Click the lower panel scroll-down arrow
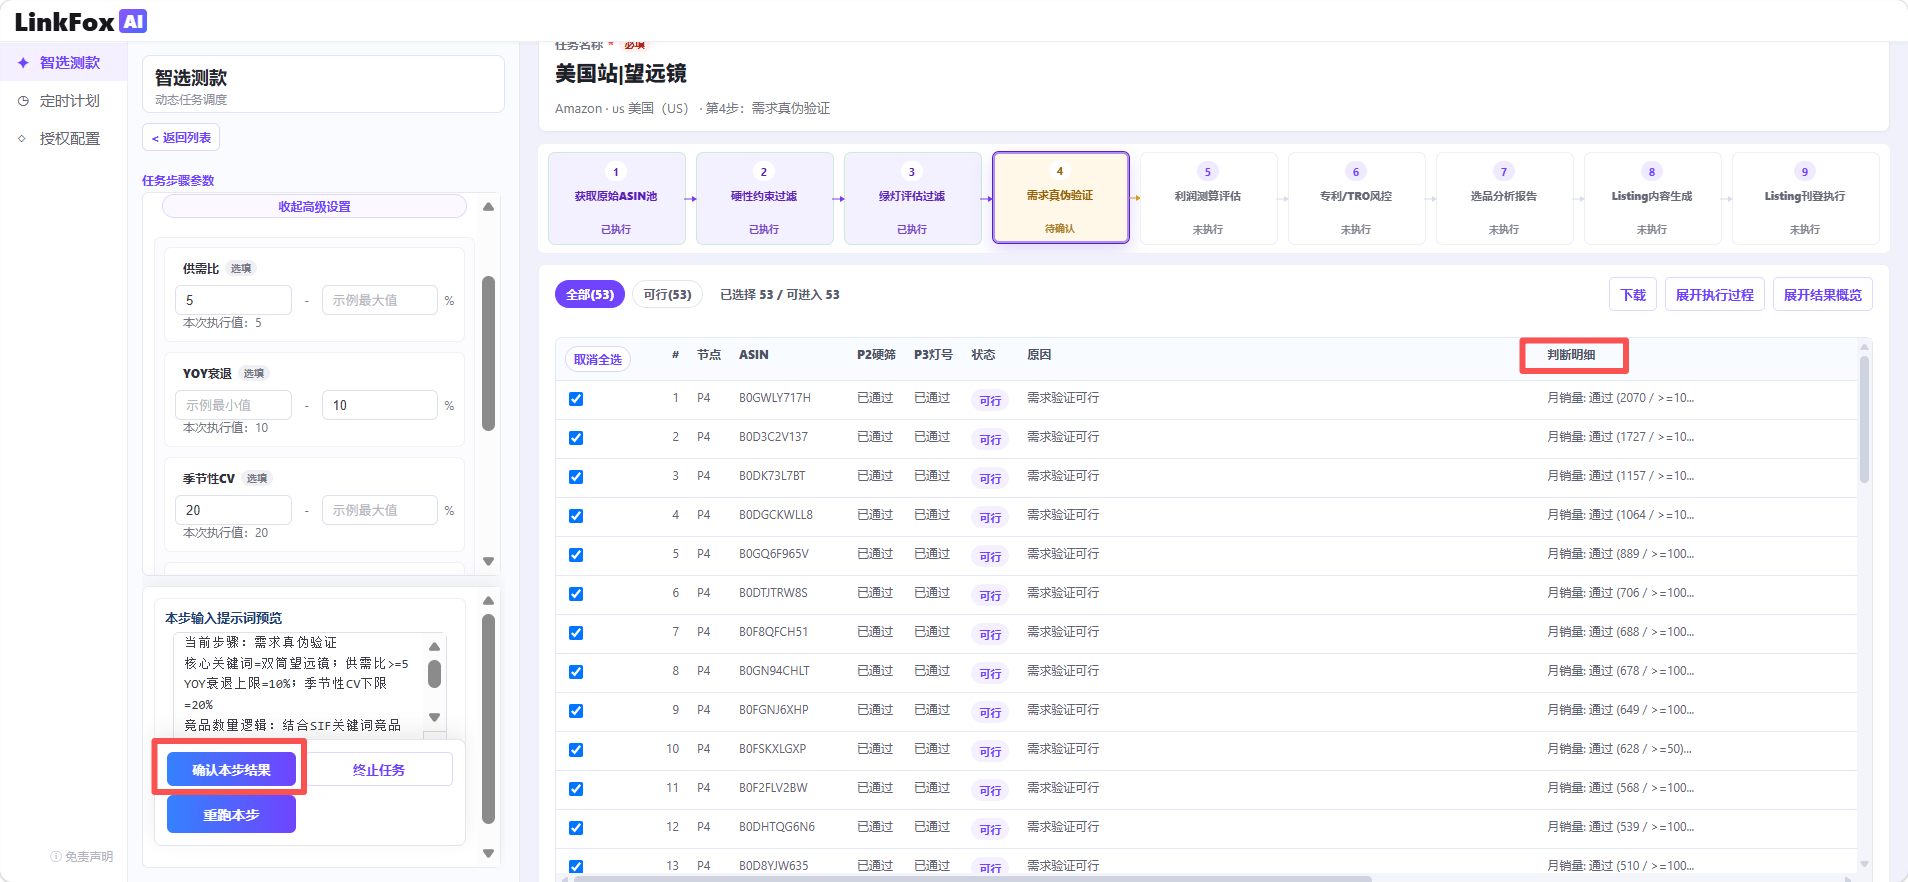 [488, 853]
